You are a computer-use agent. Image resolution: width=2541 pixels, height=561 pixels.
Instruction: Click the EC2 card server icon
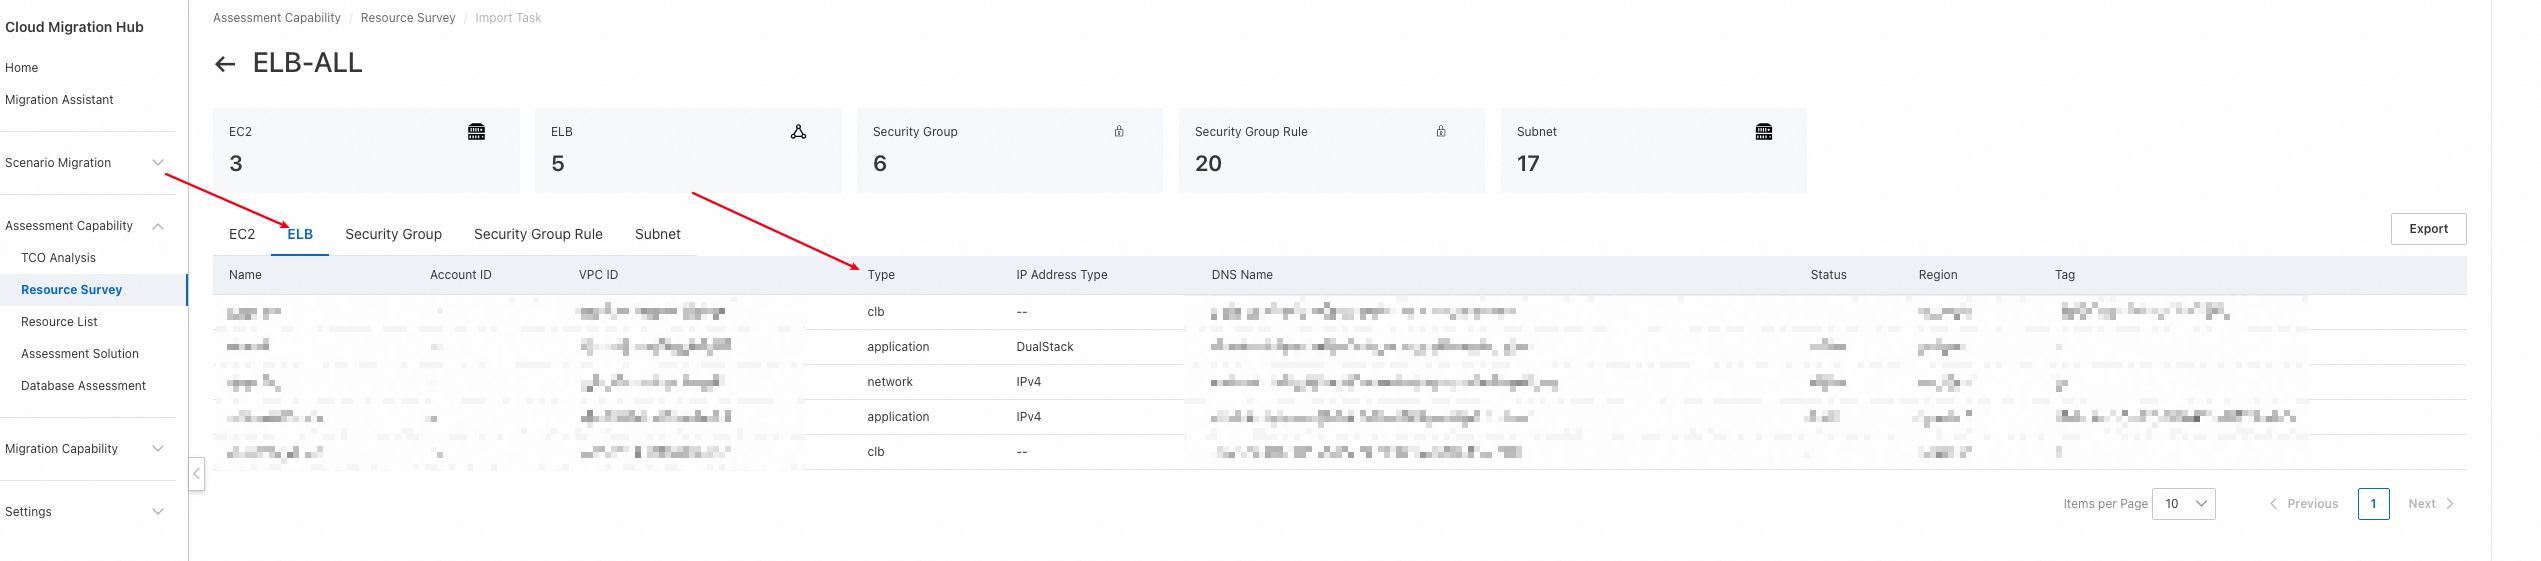pyautogui.click(x=477, y=132)
